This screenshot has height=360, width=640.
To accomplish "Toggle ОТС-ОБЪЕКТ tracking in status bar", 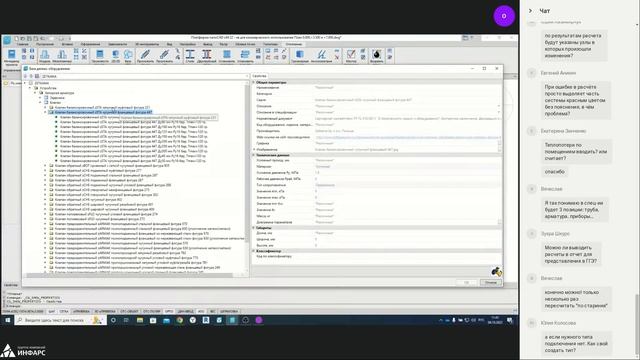I will 129,311.
